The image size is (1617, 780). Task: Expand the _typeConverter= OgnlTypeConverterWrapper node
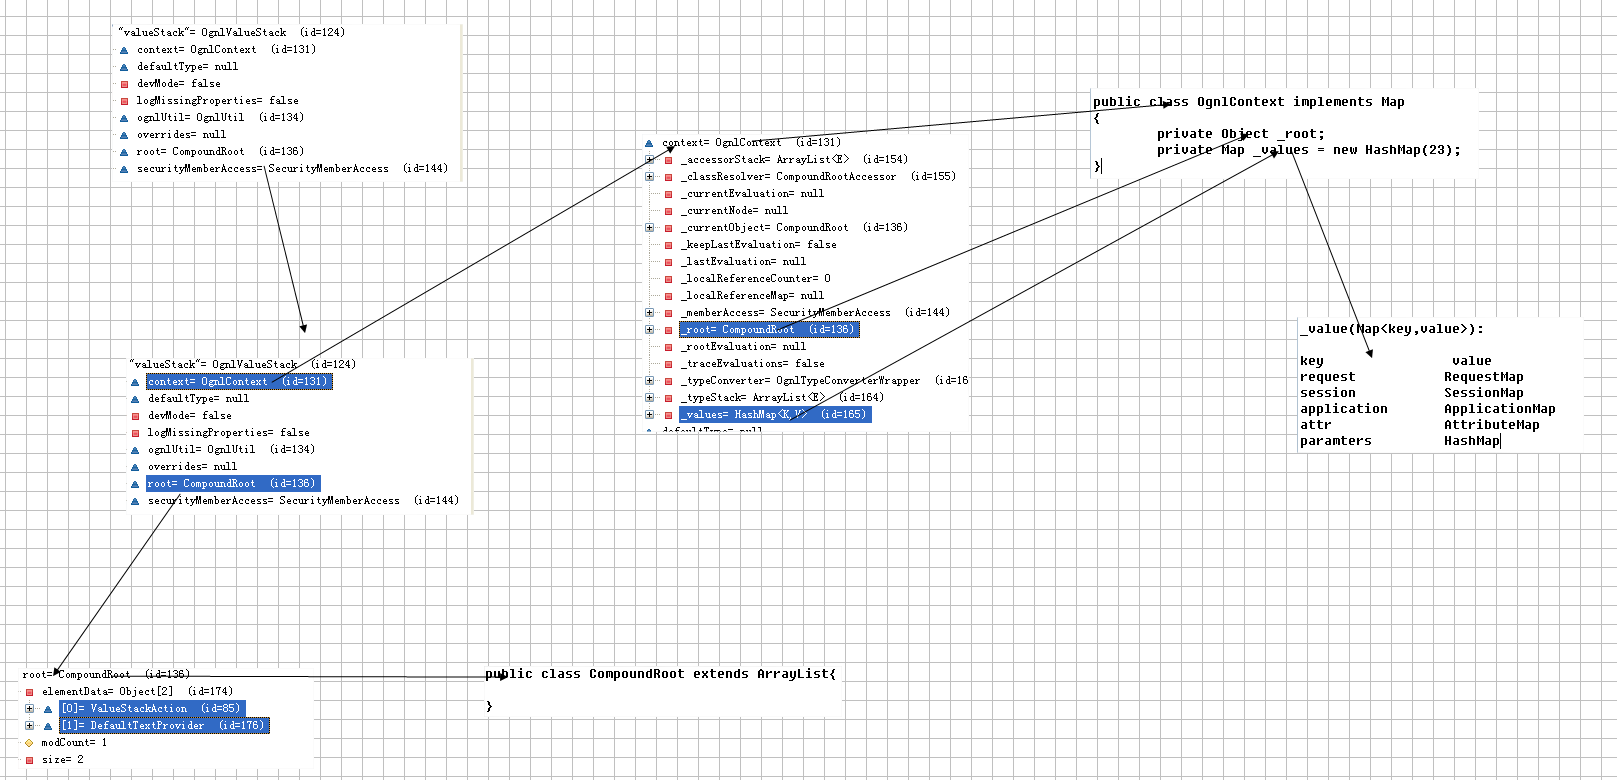[x=650, y=381]
